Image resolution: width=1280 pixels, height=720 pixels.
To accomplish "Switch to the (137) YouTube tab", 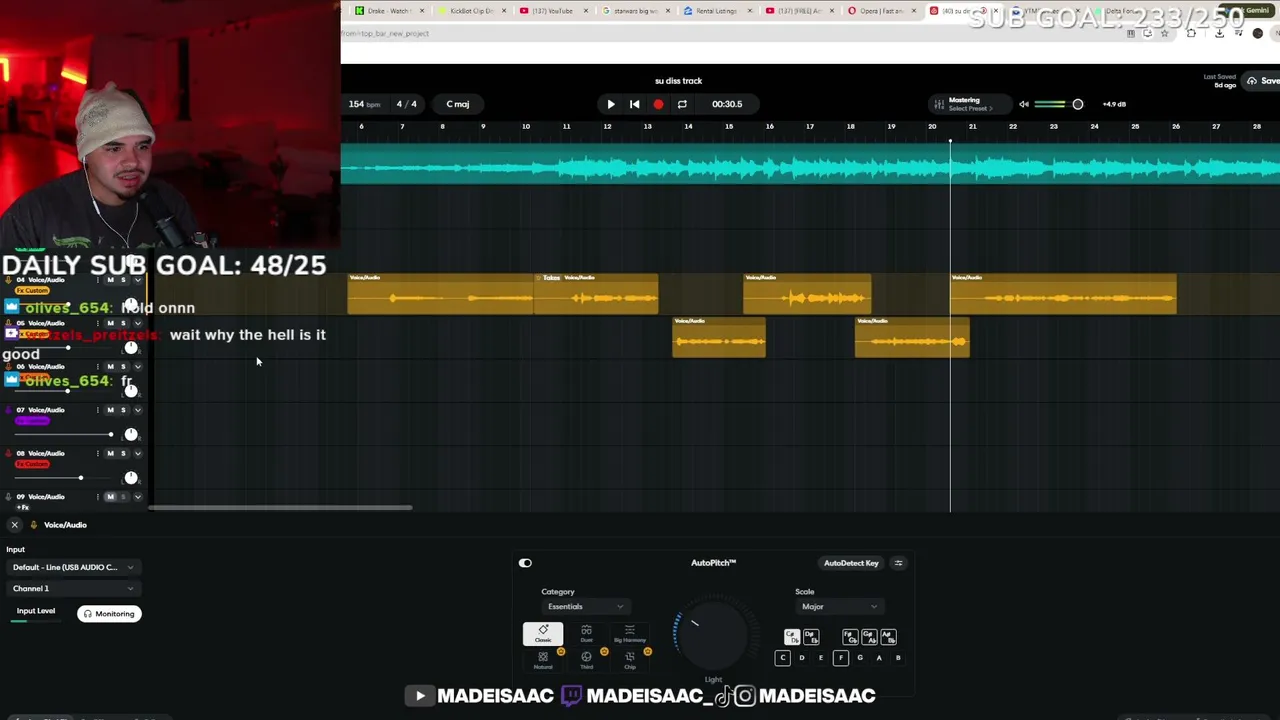I will pos(554,11).
